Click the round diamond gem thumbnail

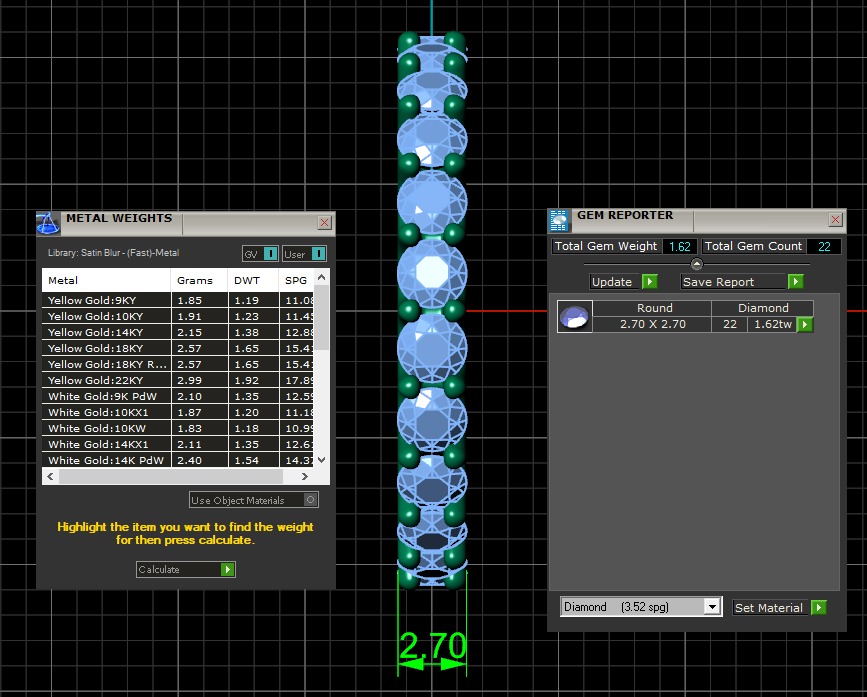coord(574,317)
